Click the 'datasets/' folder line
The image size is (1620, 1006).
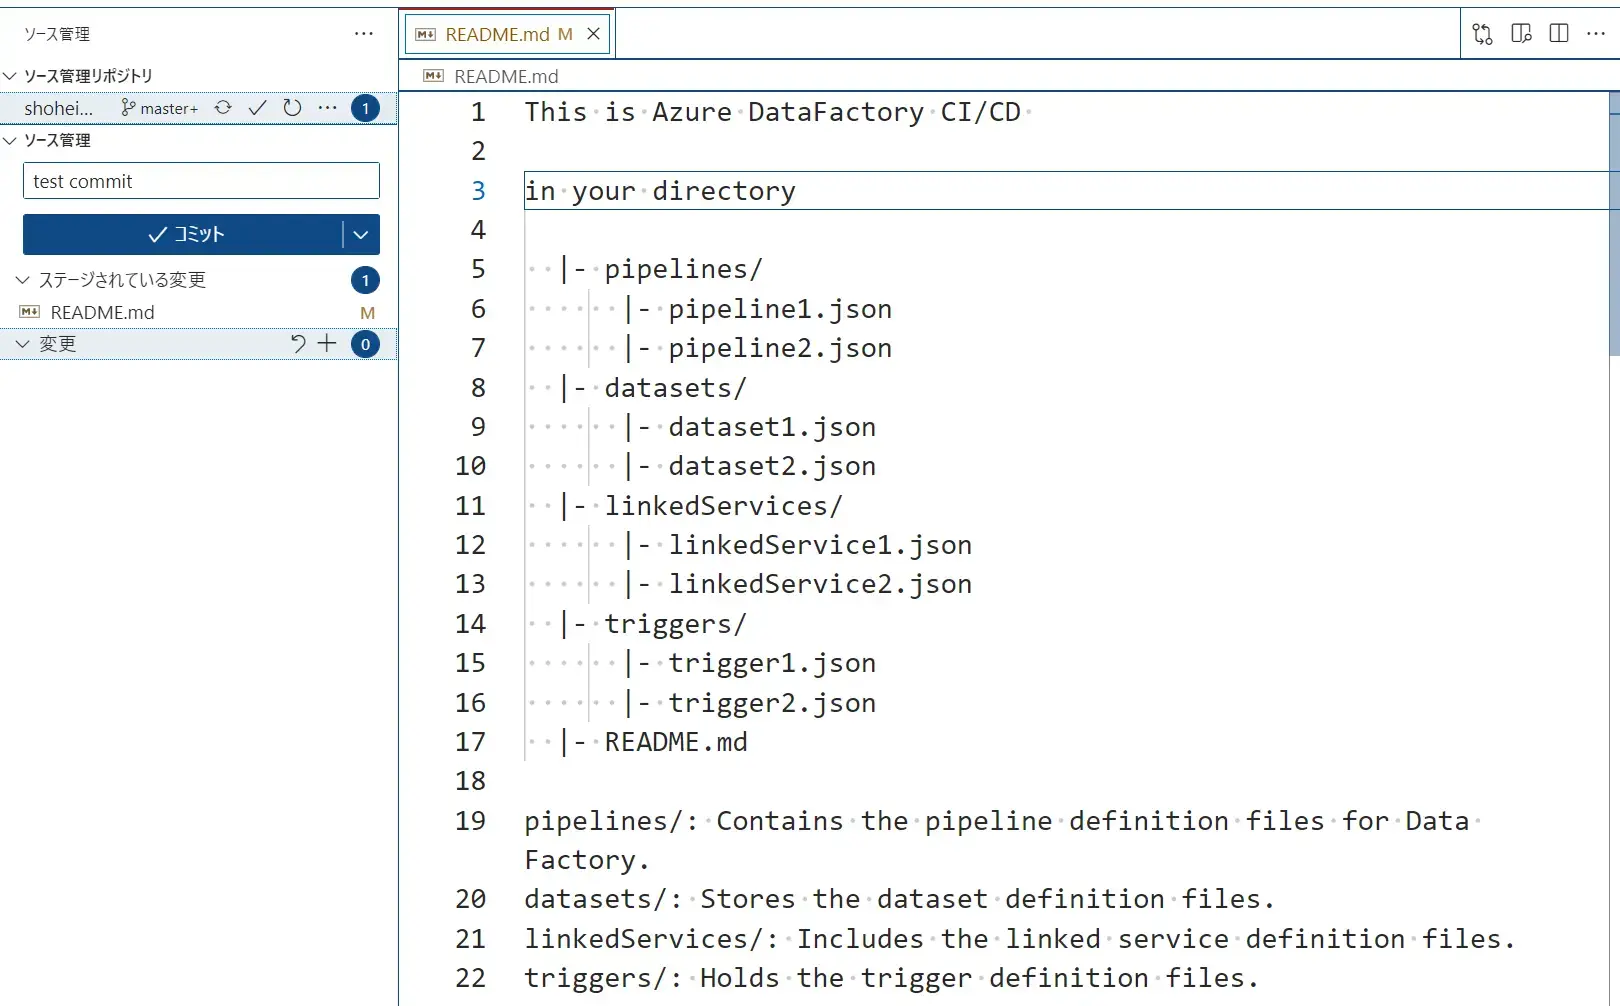675,388
